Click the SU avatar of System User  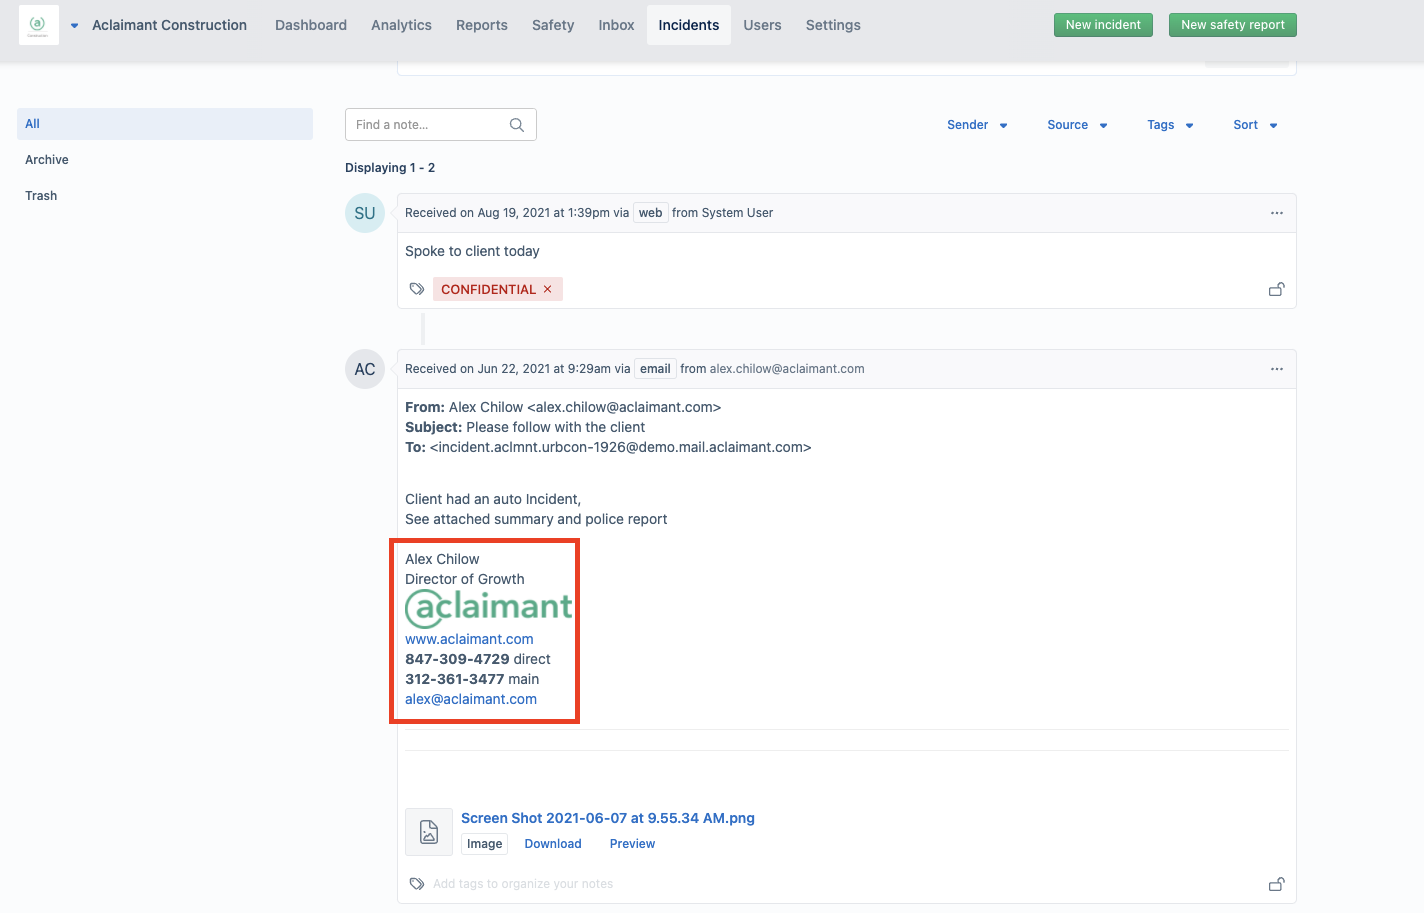tap(365, 213)
